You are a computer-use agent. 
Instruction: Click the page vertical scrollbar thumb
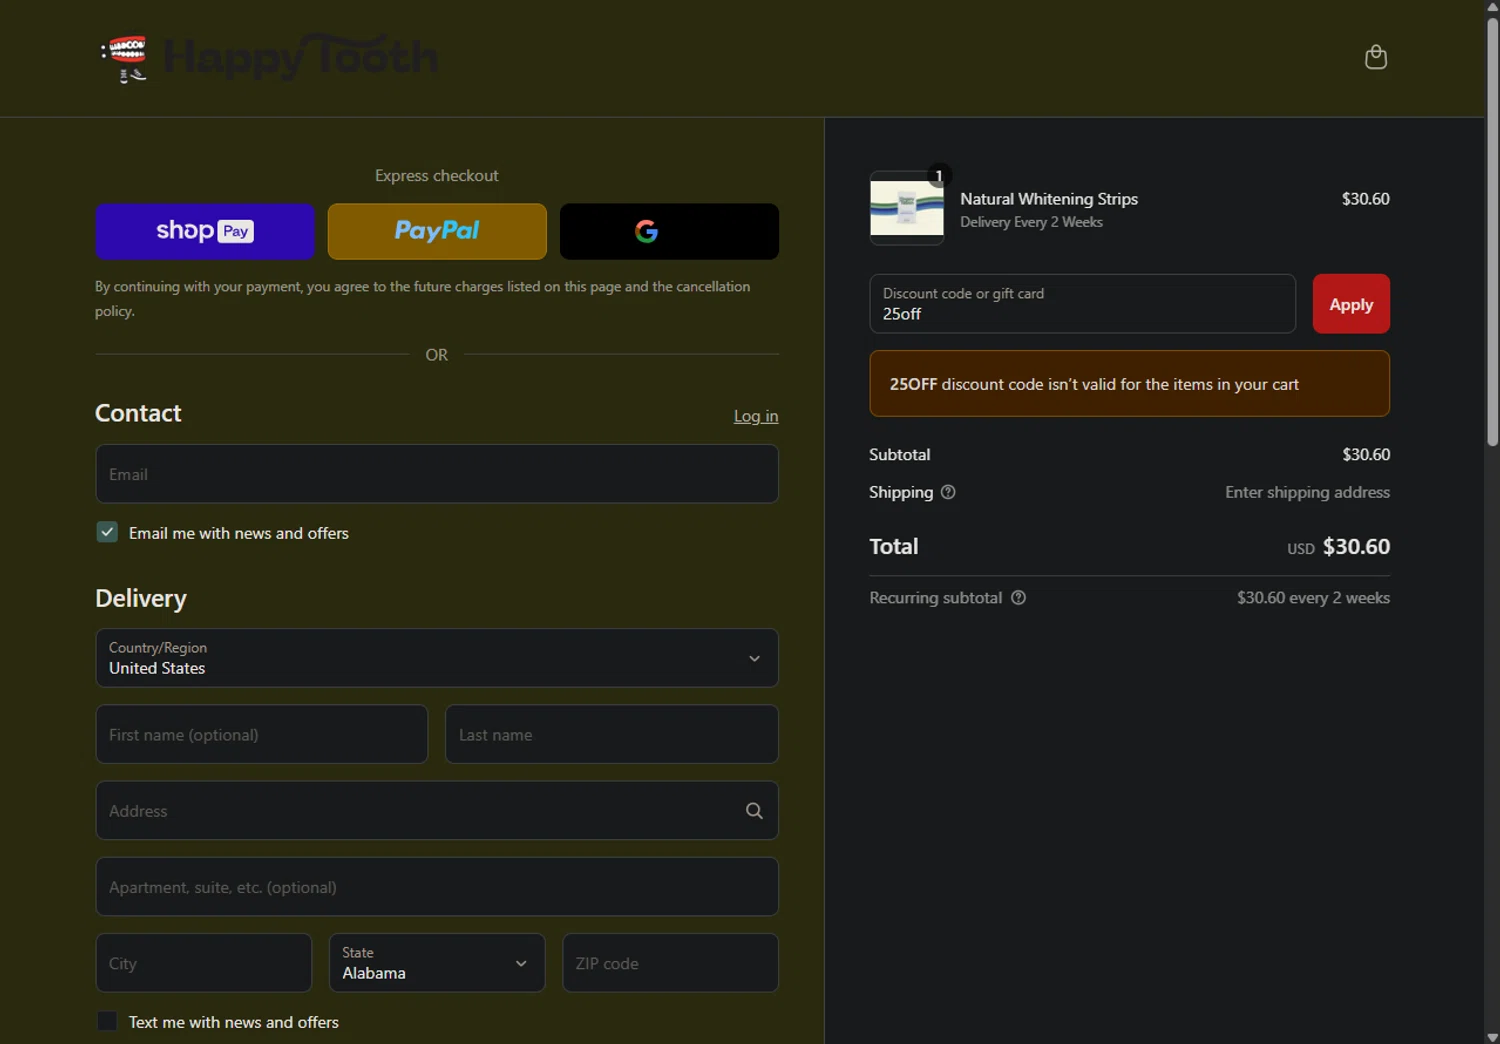[1492, 230]
